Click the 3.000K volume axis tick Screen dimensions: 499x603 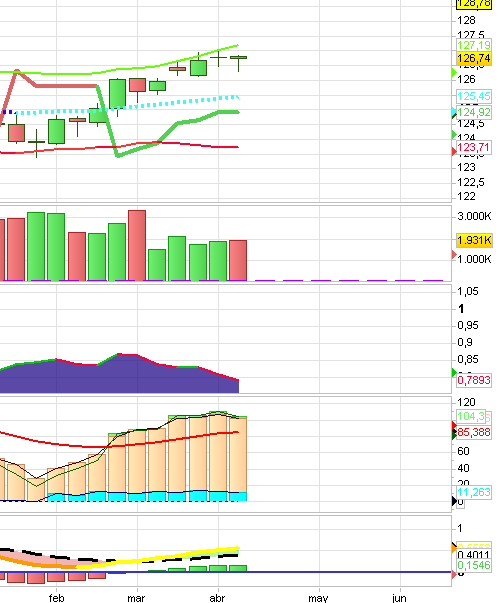474,217
